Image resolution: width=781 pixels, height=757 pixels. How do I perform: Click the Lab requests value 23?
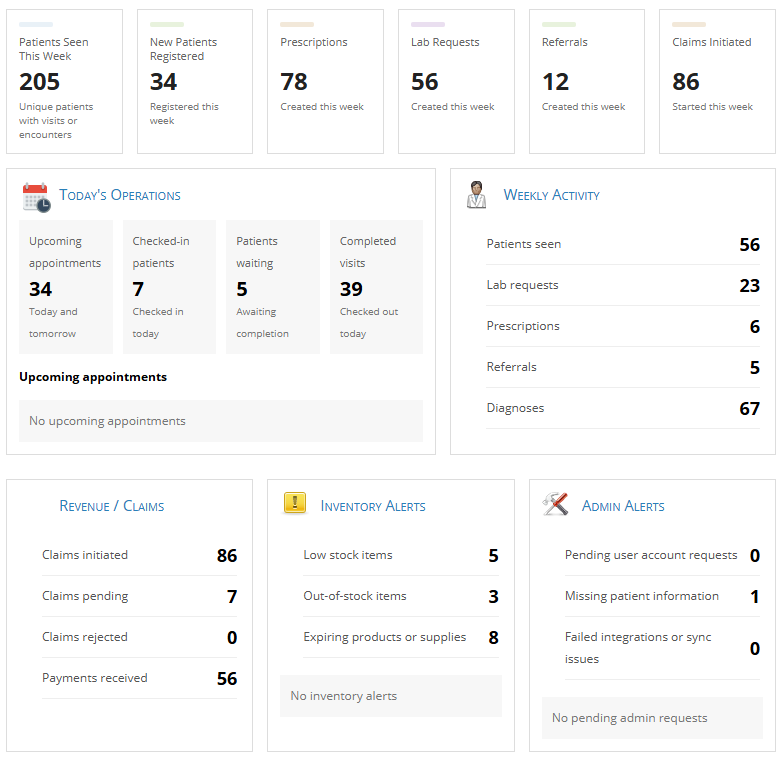(750, 286)
